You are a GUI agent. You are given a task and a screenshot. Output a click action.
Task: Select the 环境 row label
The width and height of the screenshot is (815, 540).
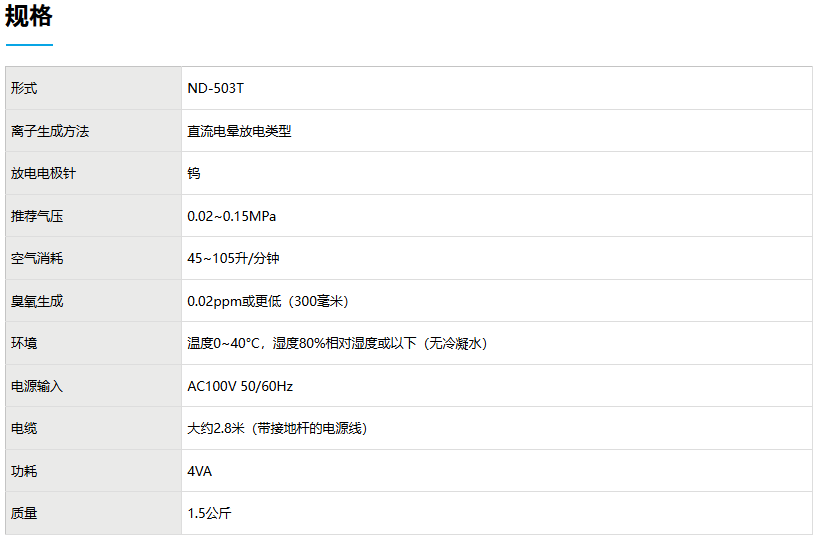click(24, 343)
